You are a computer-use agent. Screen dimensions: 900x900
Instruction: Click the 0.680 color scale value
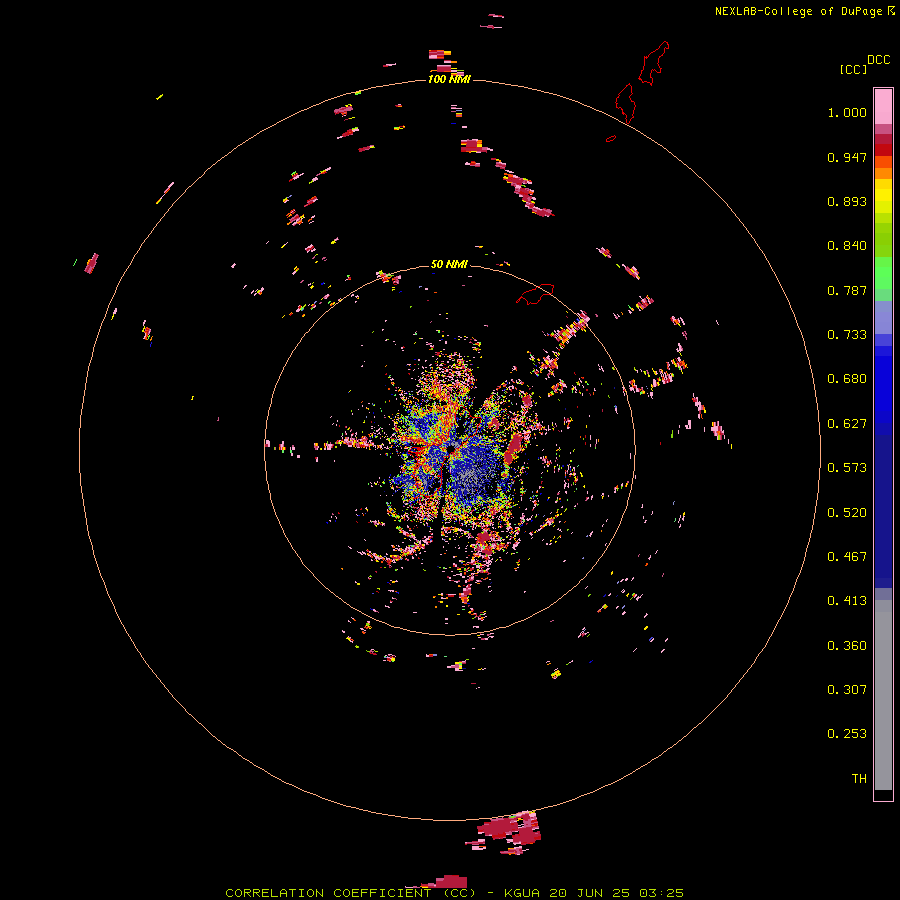tap(847, 379)
